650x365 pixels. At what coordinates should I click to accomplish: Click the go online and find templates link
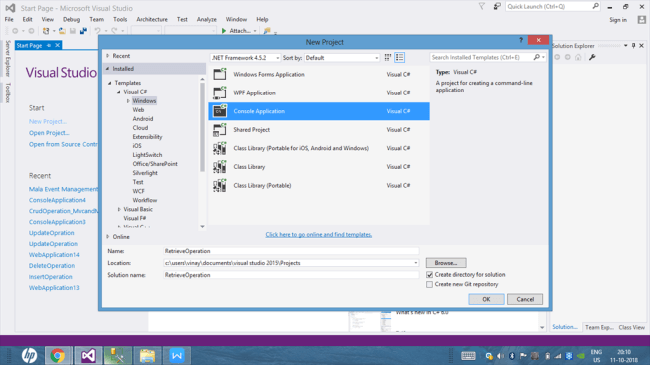(x=318, y=235)
